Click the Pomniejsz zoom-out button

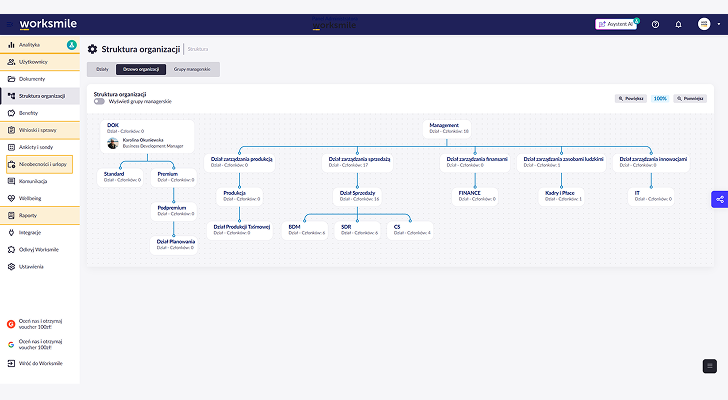[690, 98]
